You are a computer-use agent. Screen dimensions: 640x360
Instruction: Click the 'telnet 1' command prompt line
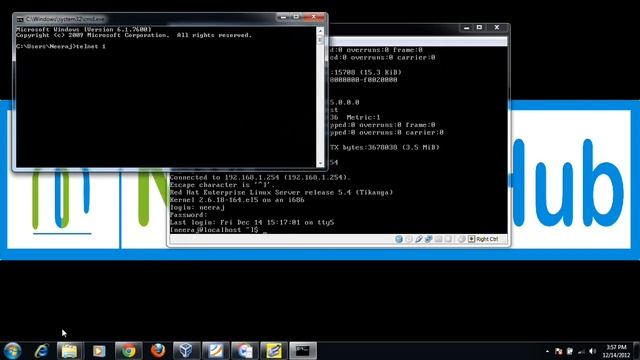61,47
